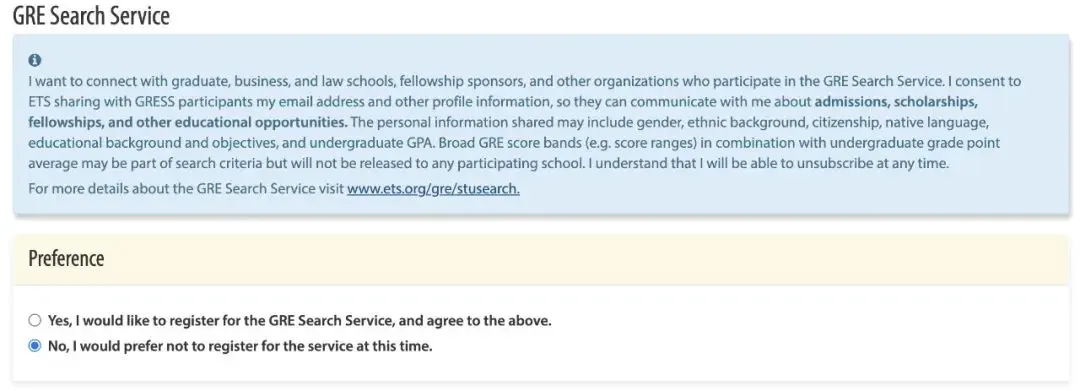Screen dimensions: 1080x391
Task: Click the 'No, I would prefer not' label text
Action: click(240, 346)
